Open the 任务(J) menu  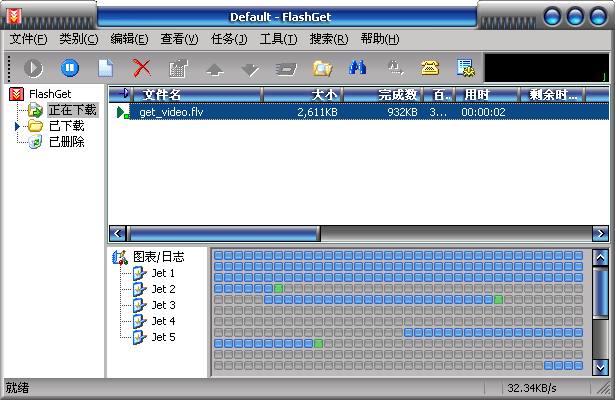tap(229, 39)
